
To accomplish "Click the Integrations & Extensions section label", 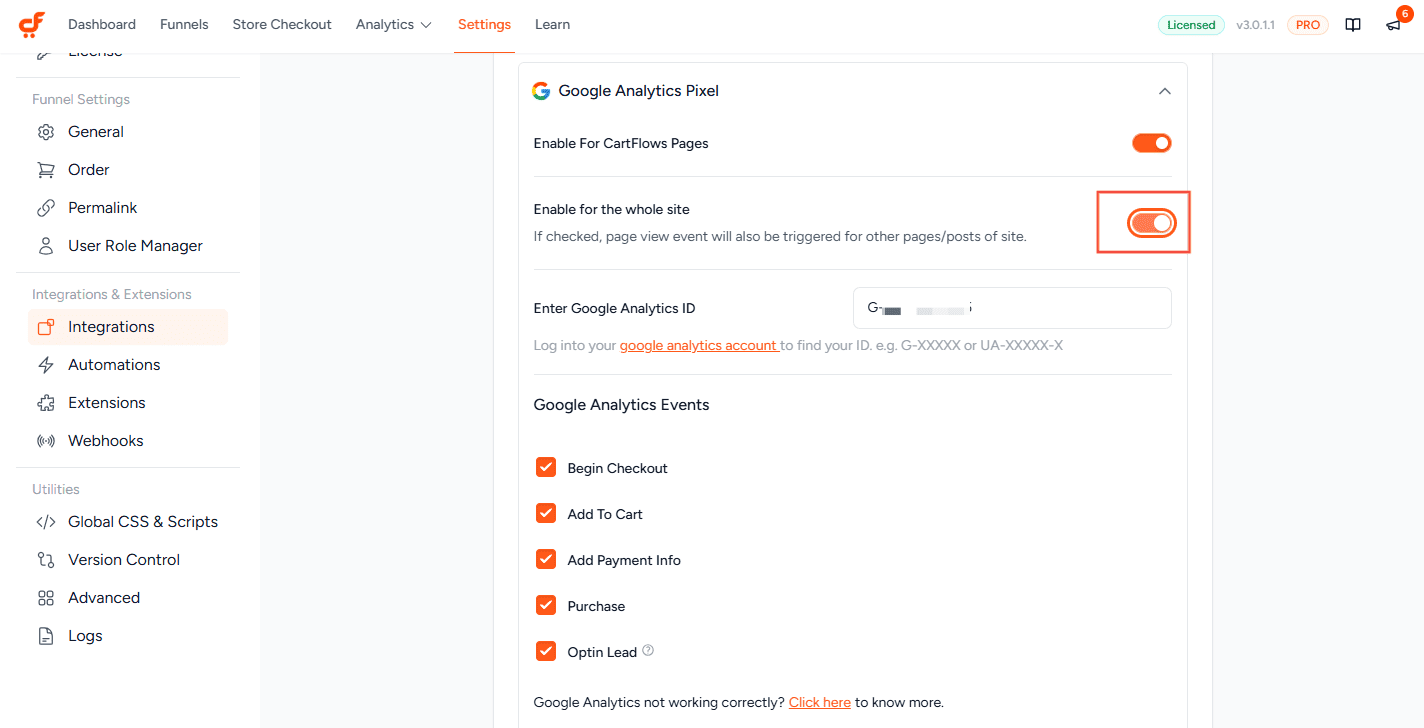I will pos(112,294).
